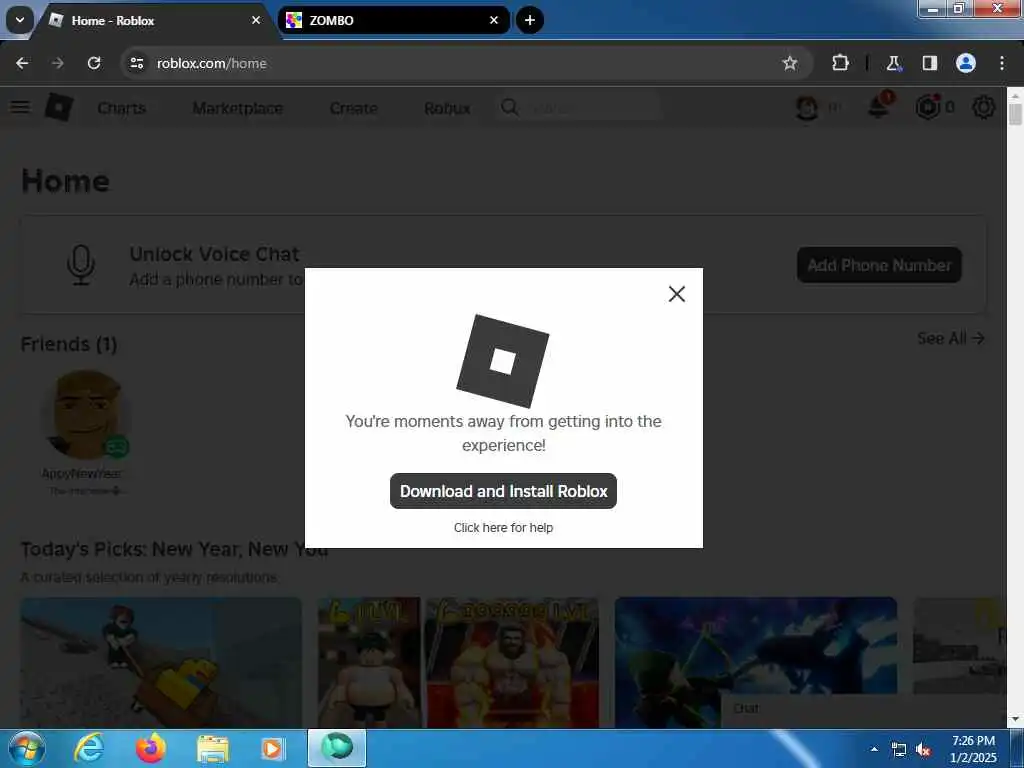Open the Marketplace page
1024x768 pixels.
click(x=238, y=108)
